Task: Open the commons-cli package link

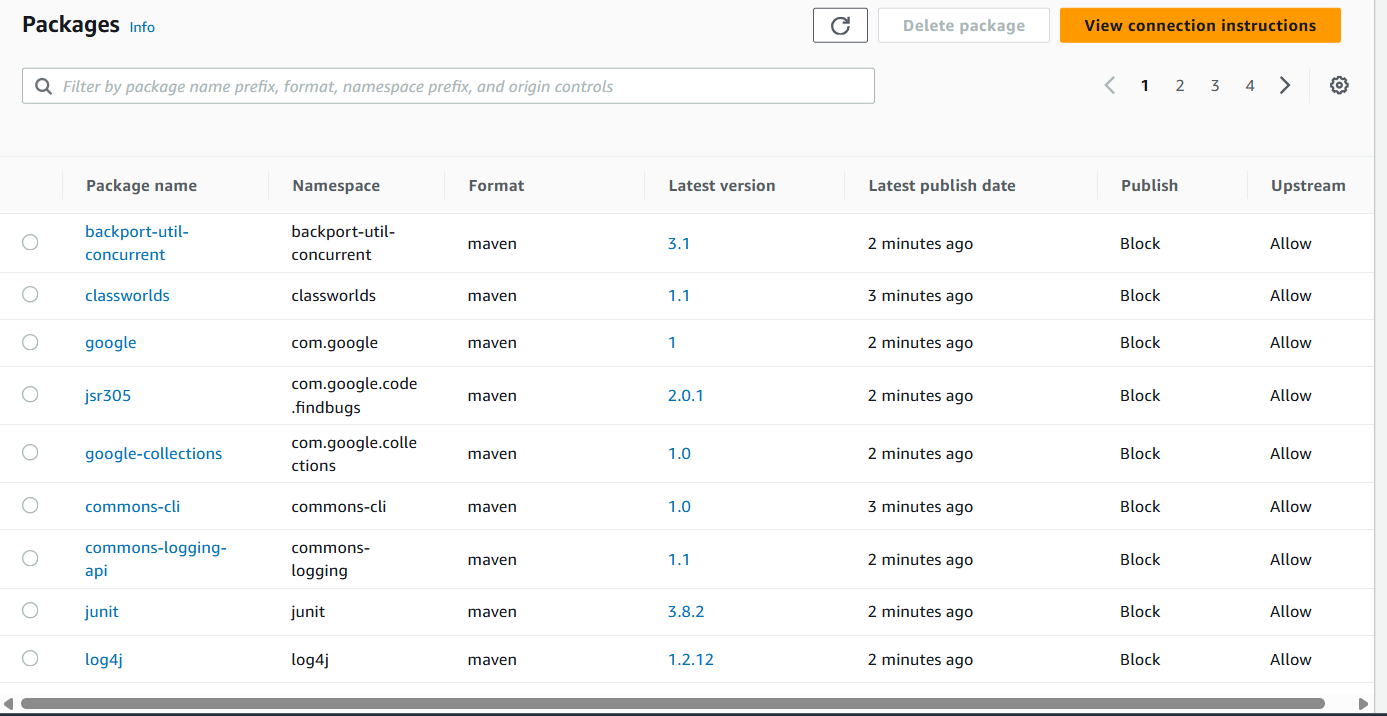Action: (132, 507)
